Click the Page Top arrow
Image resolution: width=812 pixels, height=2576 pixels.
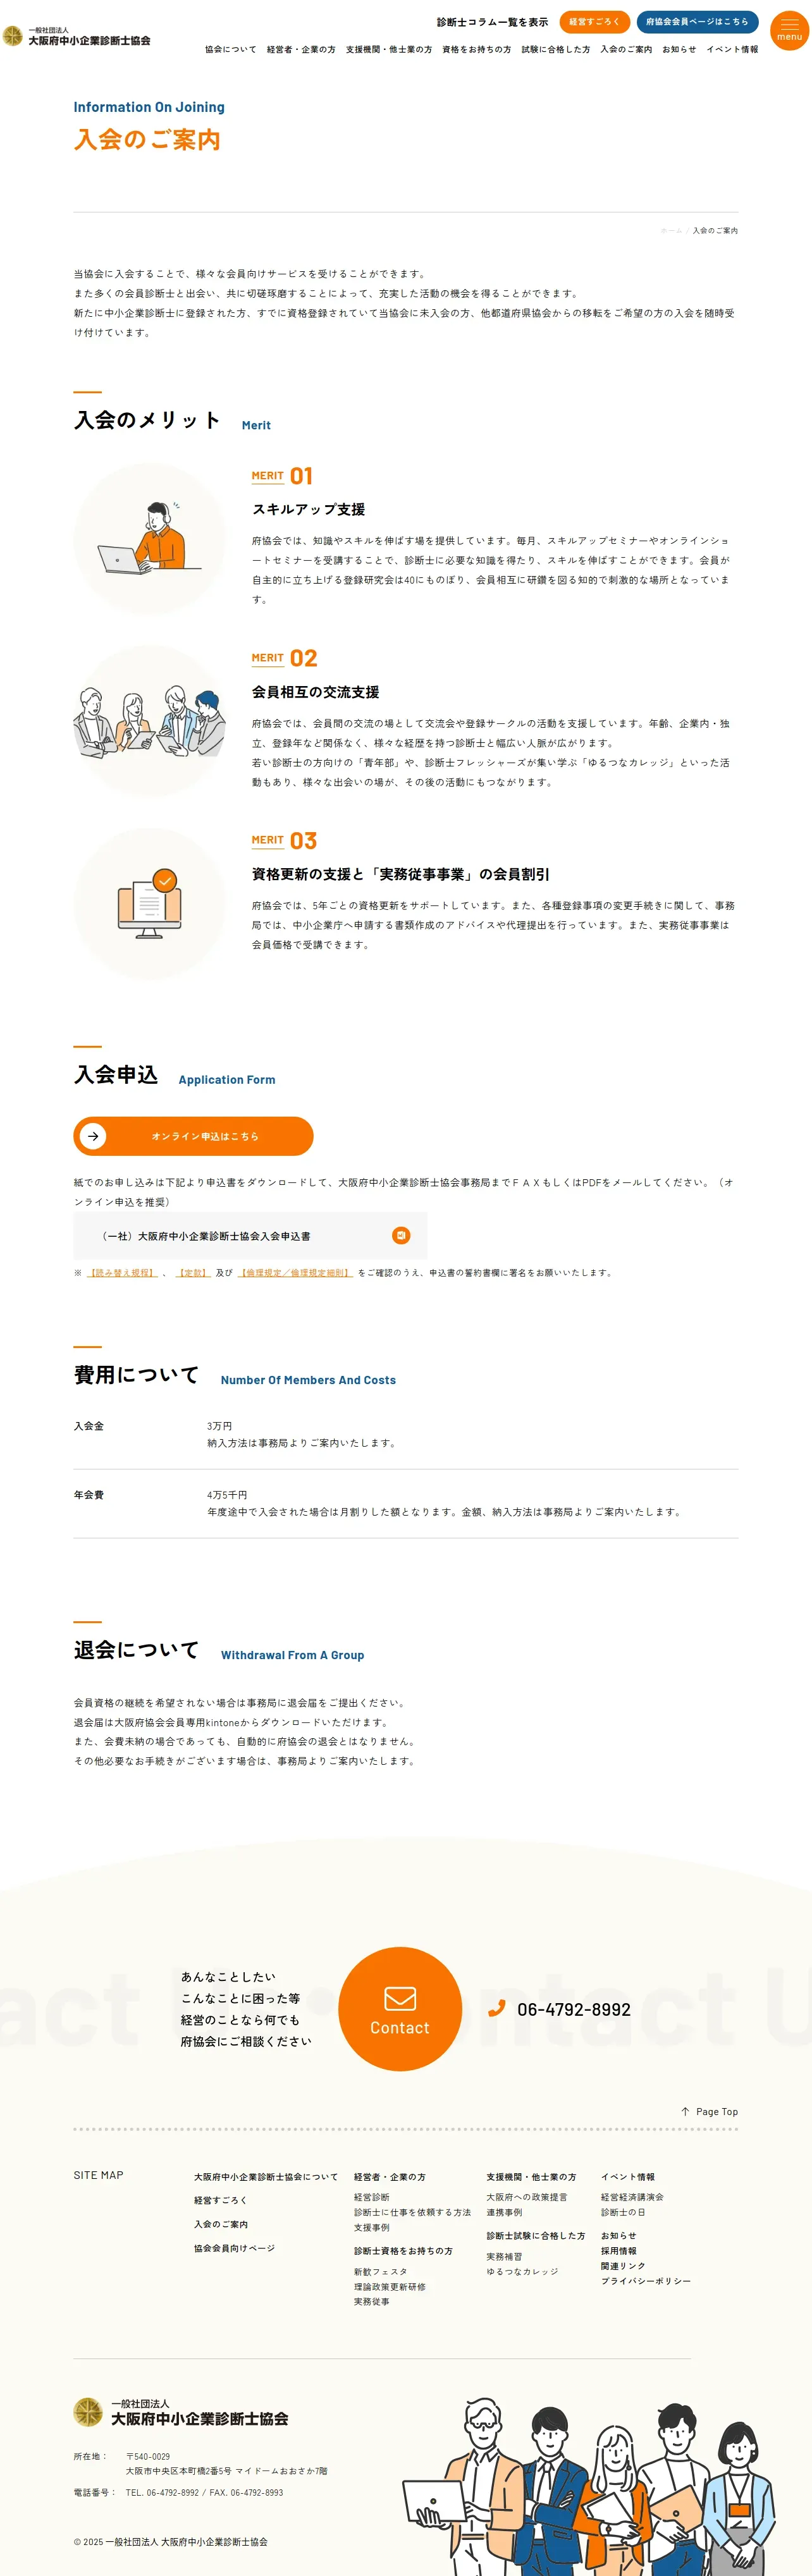(685, 2112)
